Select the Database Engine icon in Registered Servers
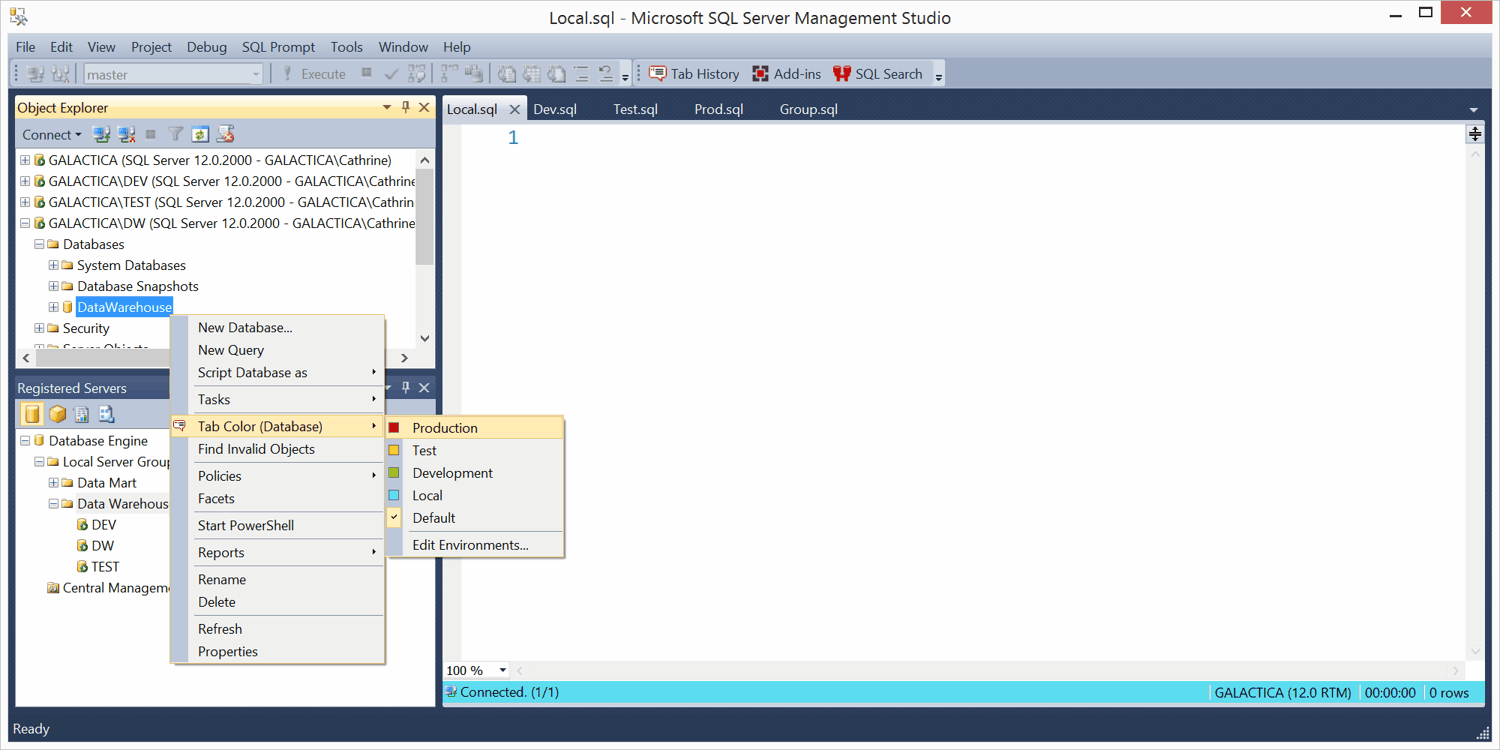The height and width of the screenshot is (750, 1500). (32, 414)
